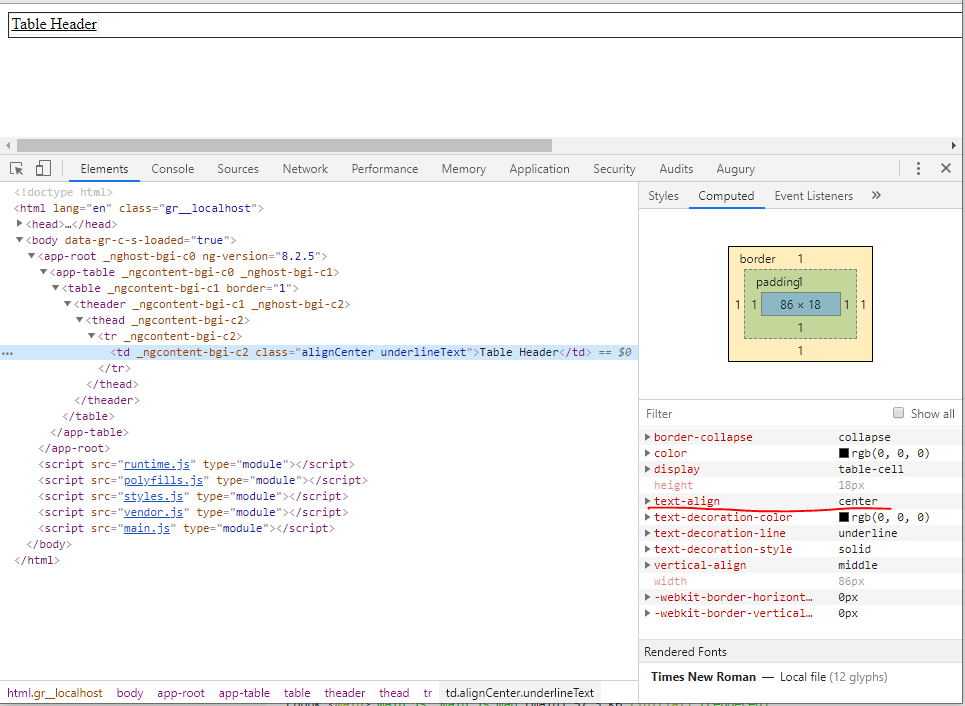The height and width of the screenshot is (706, 965).
Task: Select app-table in the breadcrumb bar
Action: point(244,692)
